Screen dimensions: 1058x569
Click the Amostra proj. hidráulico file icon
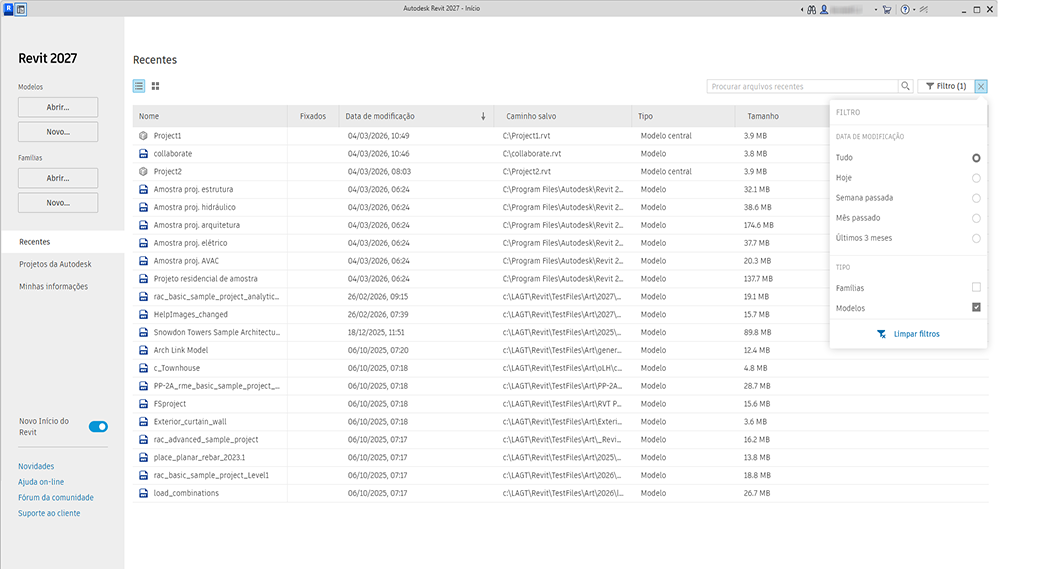(143, 207)
